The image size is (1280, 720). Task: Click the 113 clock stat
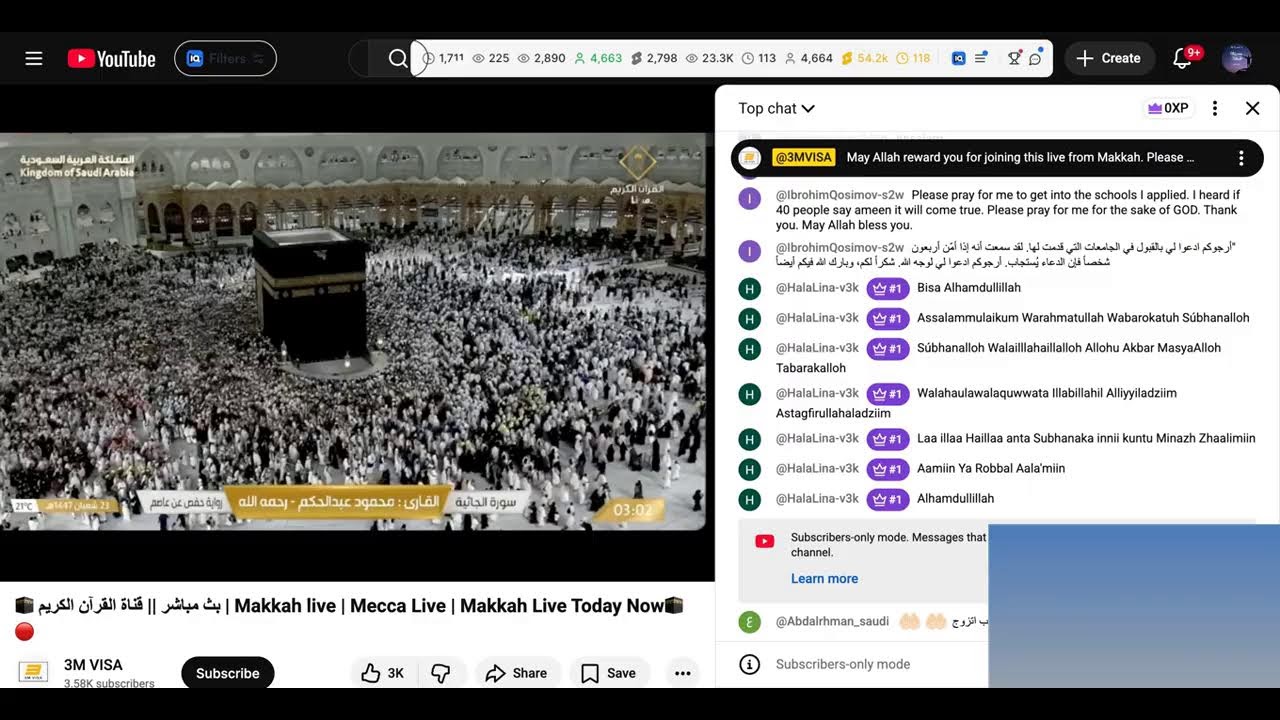tap(759, 59)
